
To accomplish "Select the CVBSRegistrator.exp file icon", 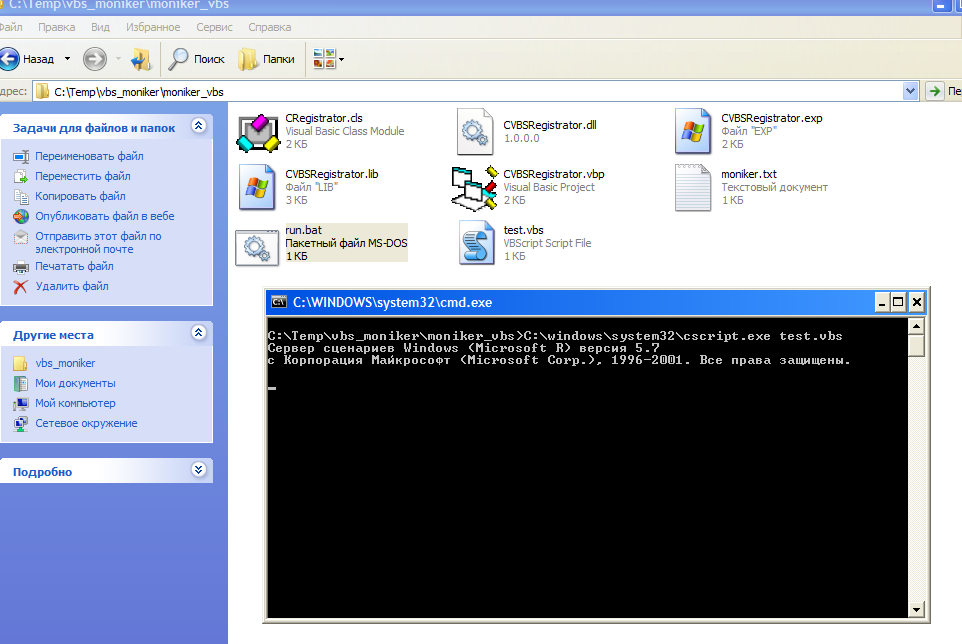I will tap(693, 131).
